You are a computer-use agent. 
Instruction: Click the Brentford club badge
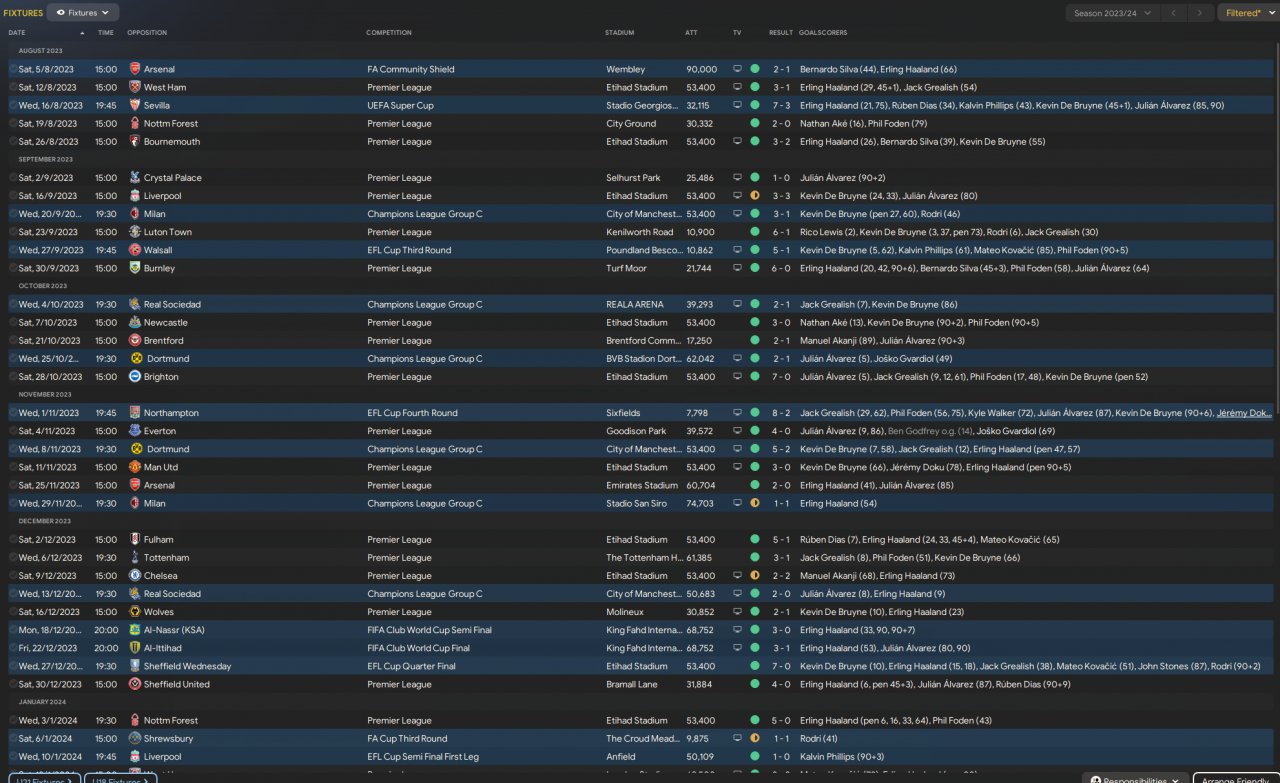[x=135, y=341]
